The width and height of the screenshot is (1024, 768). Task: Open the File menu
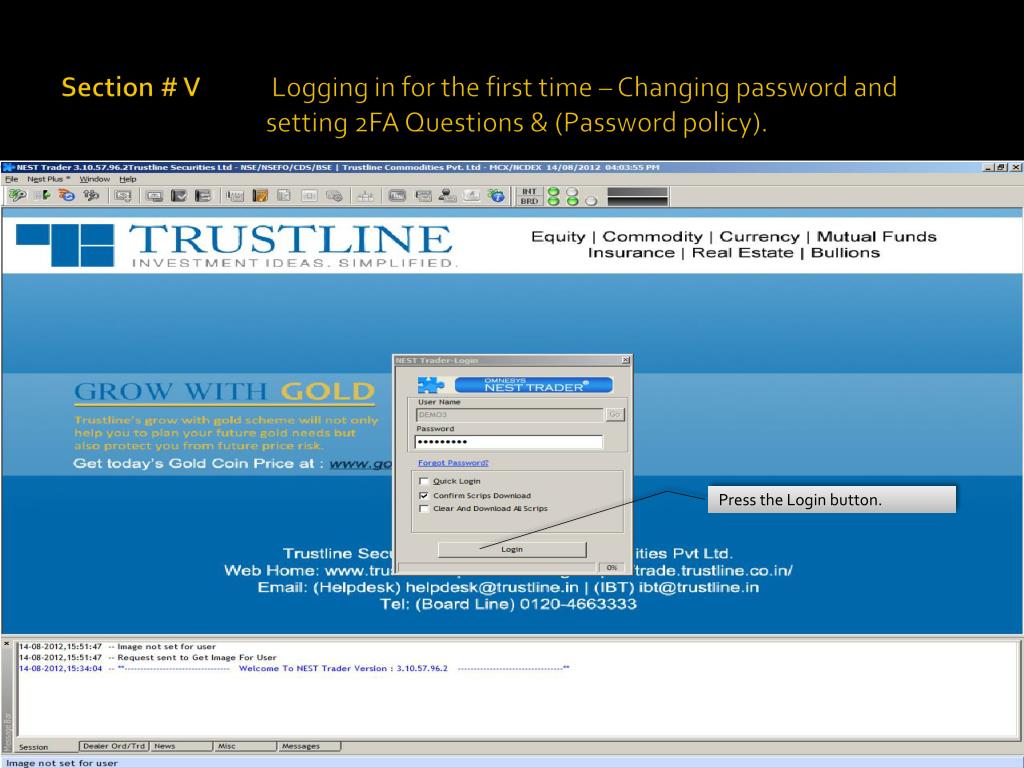click(x=11, y=179)
